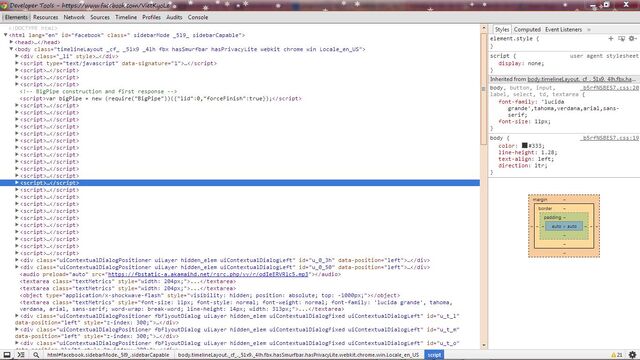
Task: Select body.timelineLayout breadcrumb in bottom bar
Action: coord(298,355)
